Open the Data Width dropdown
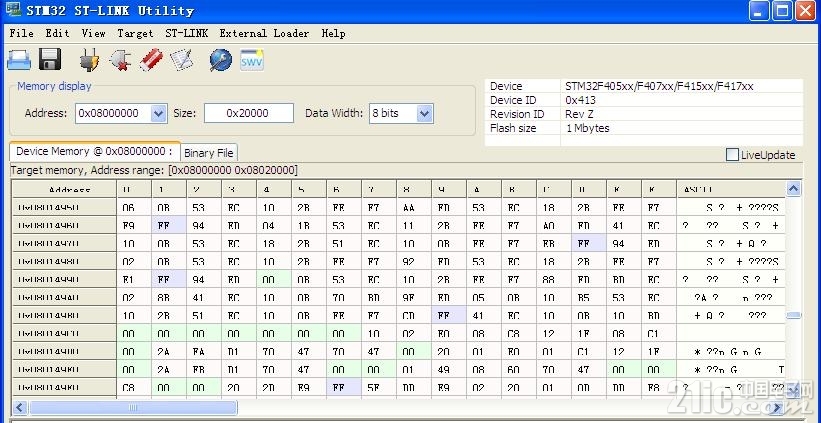 tap(425, 113)
